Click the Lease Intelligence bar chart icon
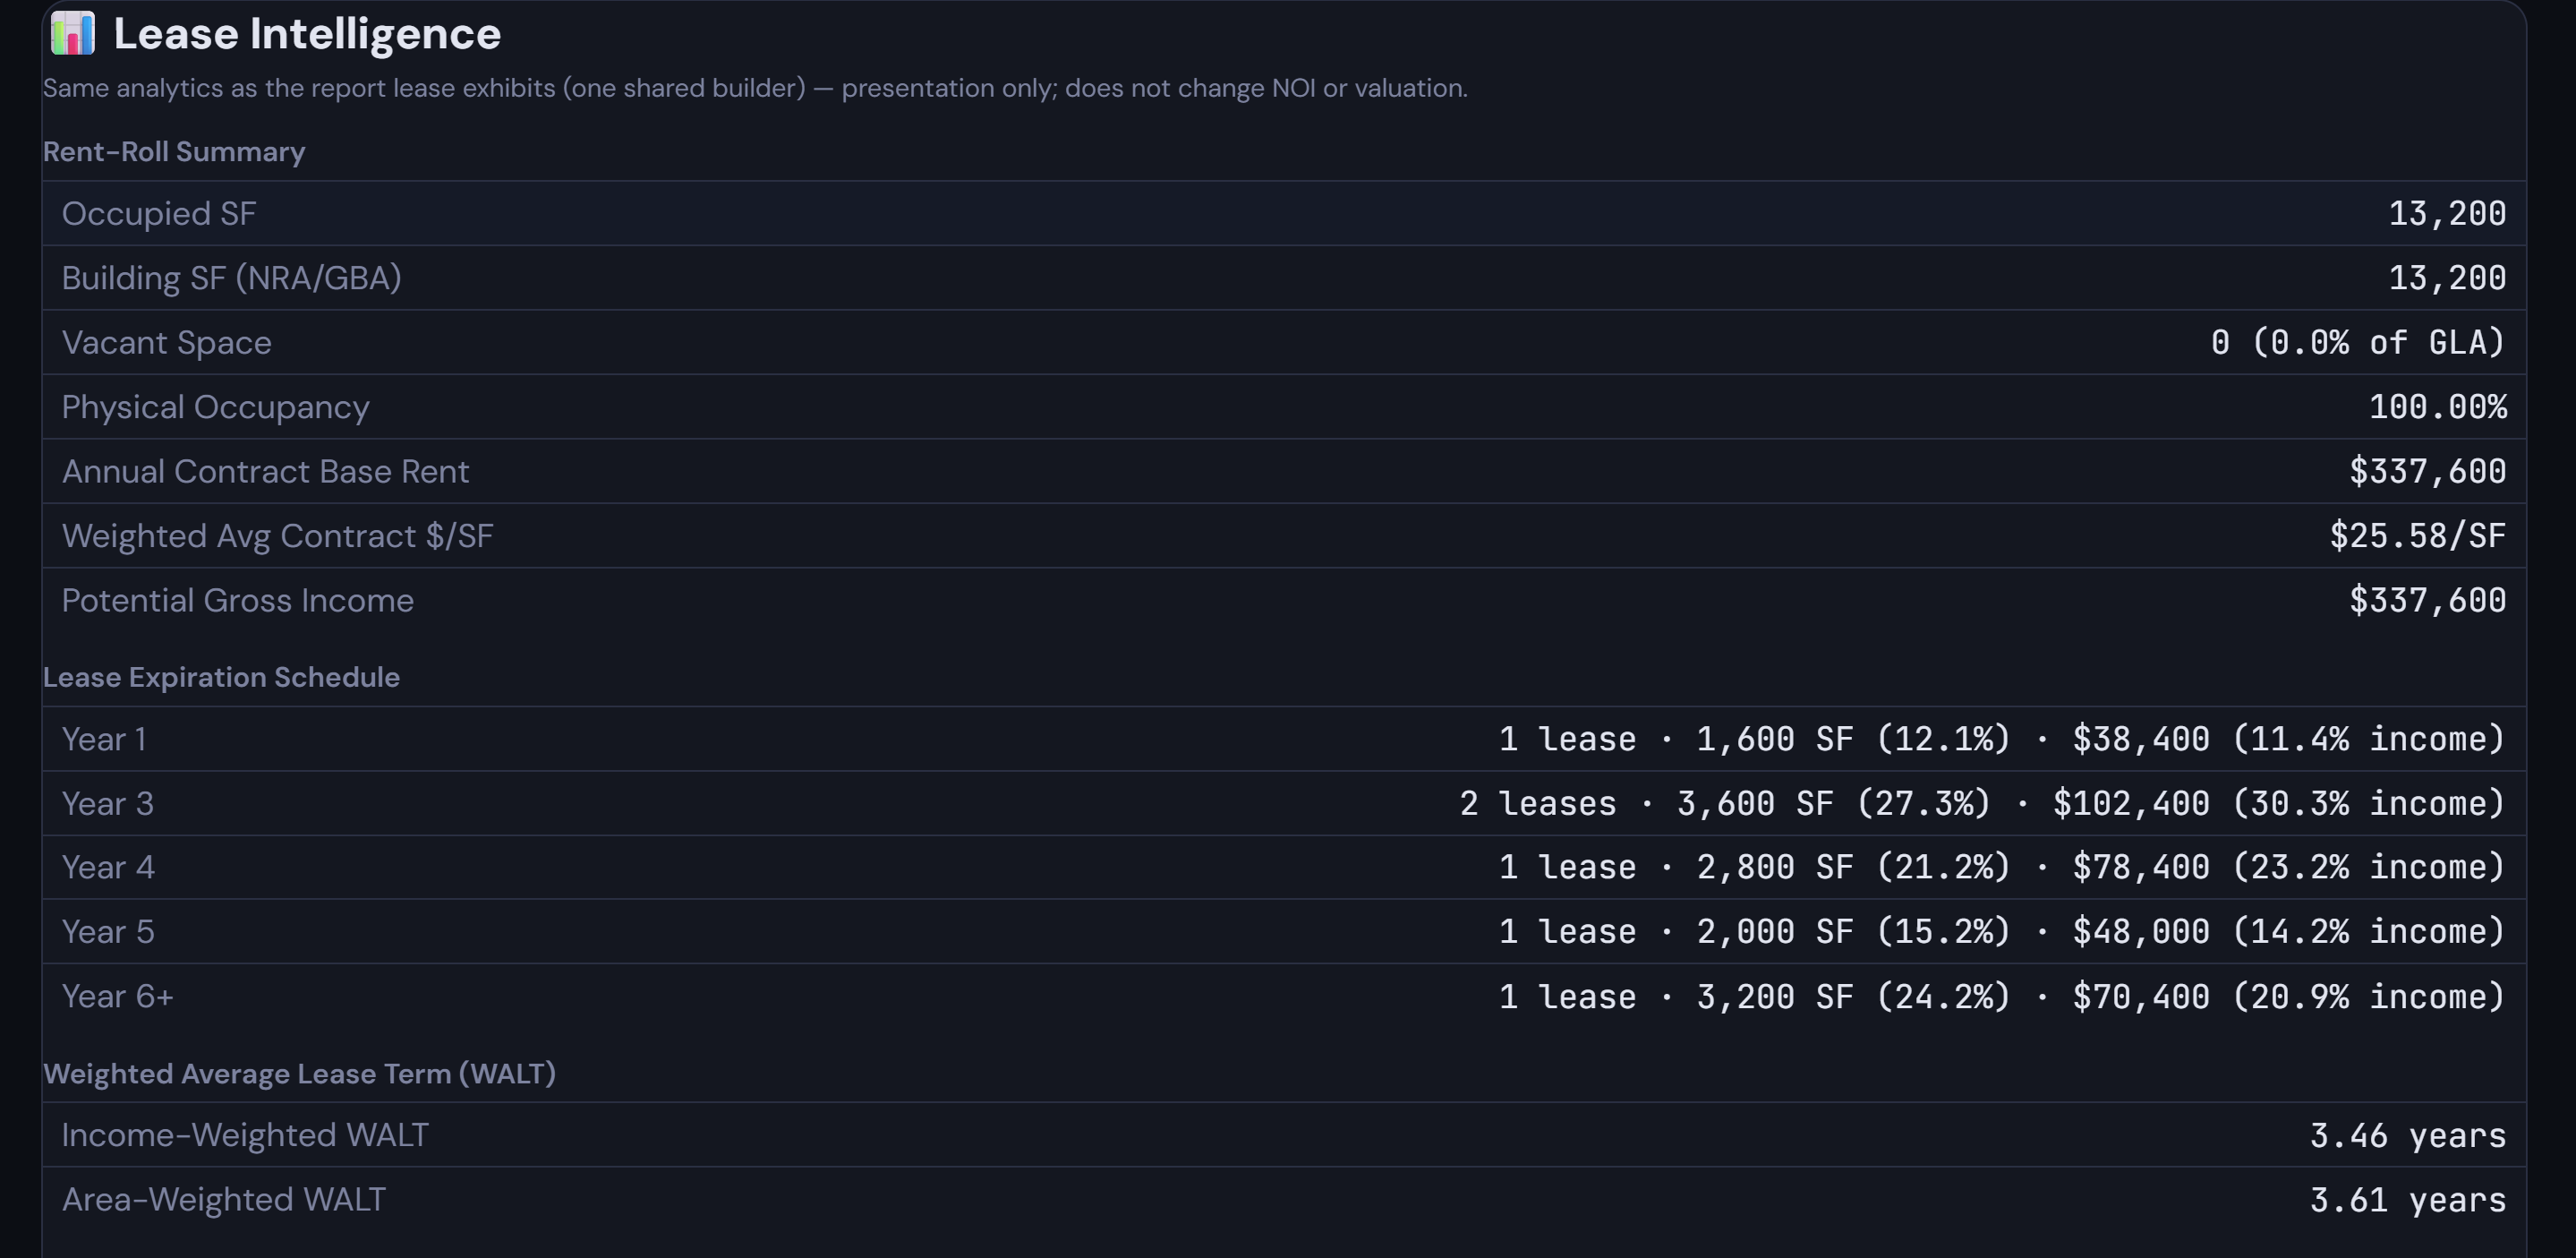The image size is (2576, 1258). click(x=73, y=33)
